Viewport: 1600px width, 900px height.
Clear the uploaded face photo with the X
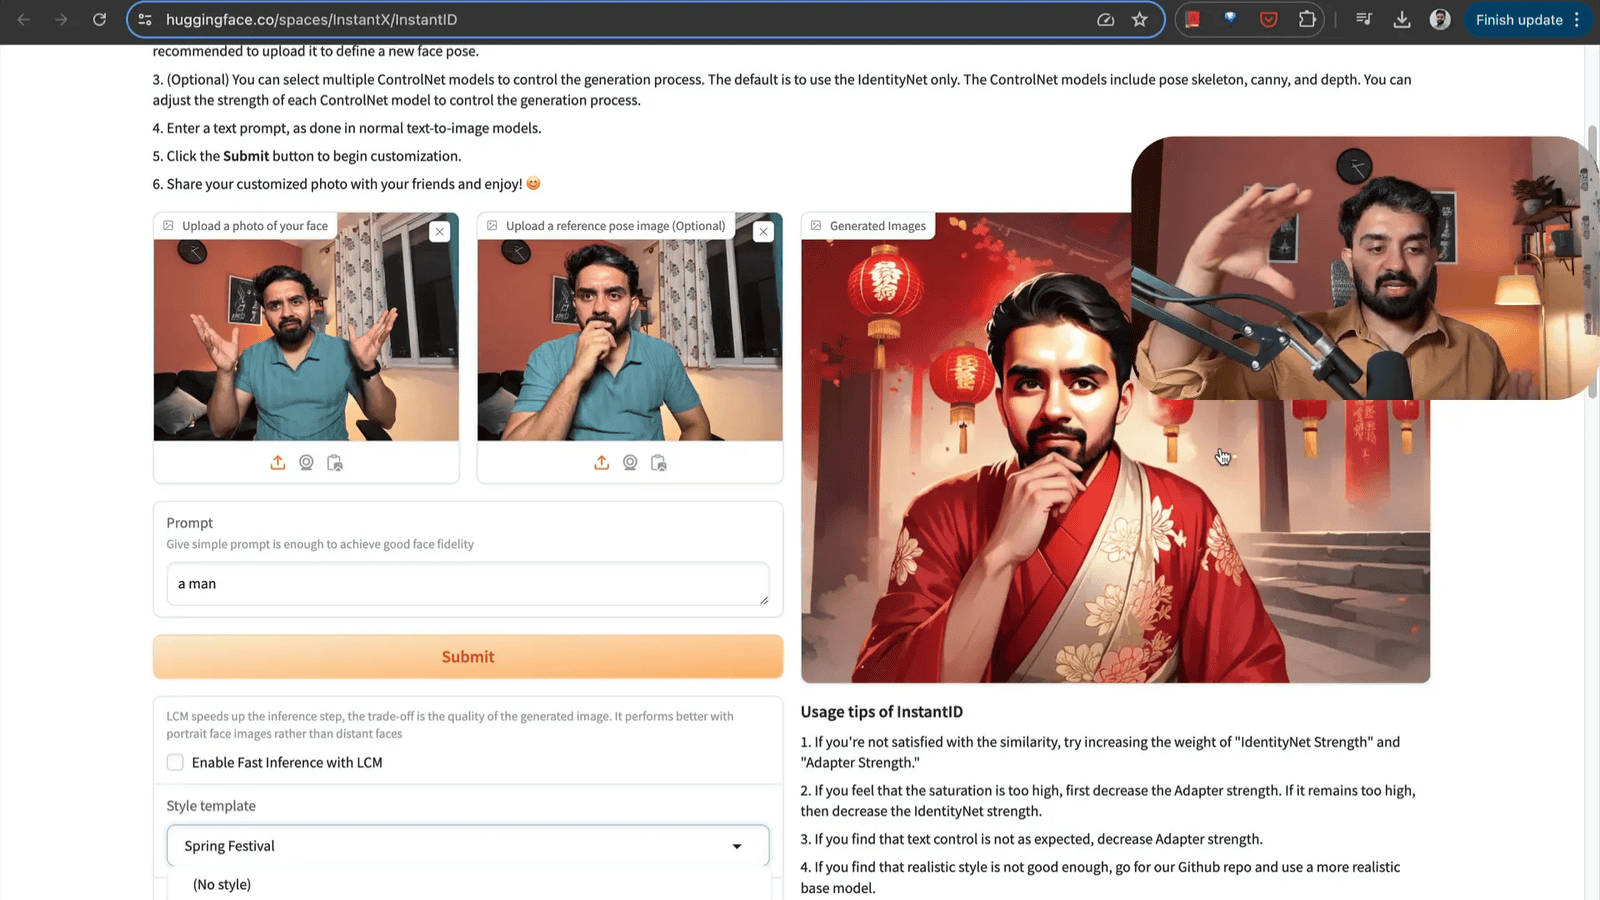click(439, 231)
